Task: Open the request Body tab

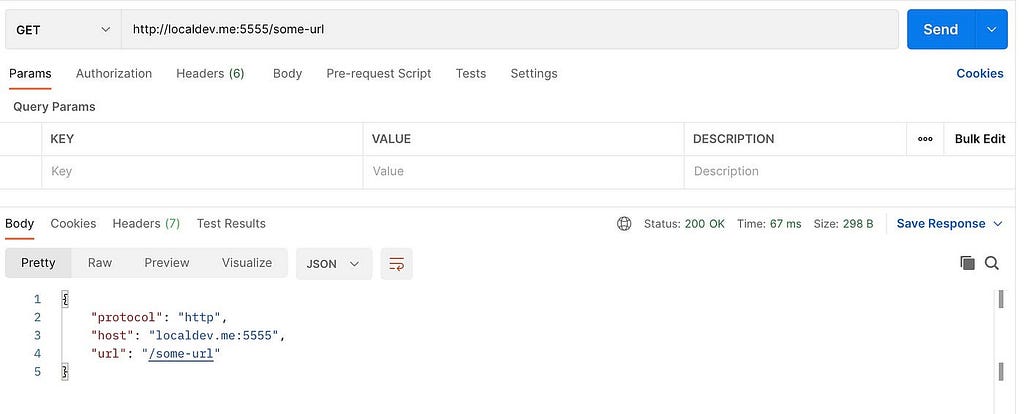Action: click(x=287, y=74)
